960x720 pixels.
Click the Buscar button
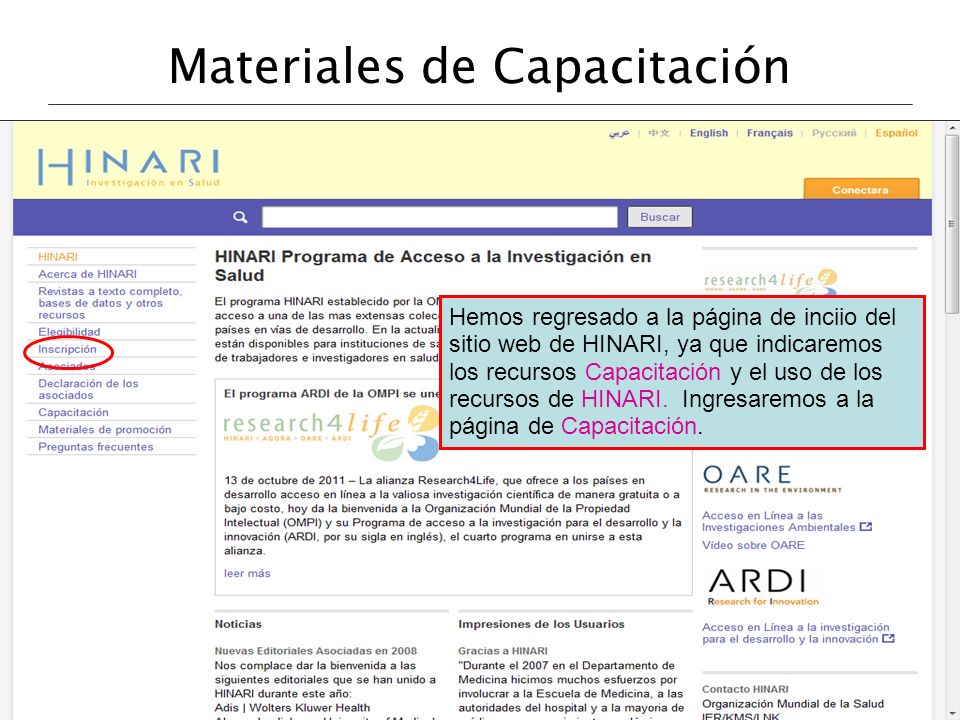click(660, 217)
